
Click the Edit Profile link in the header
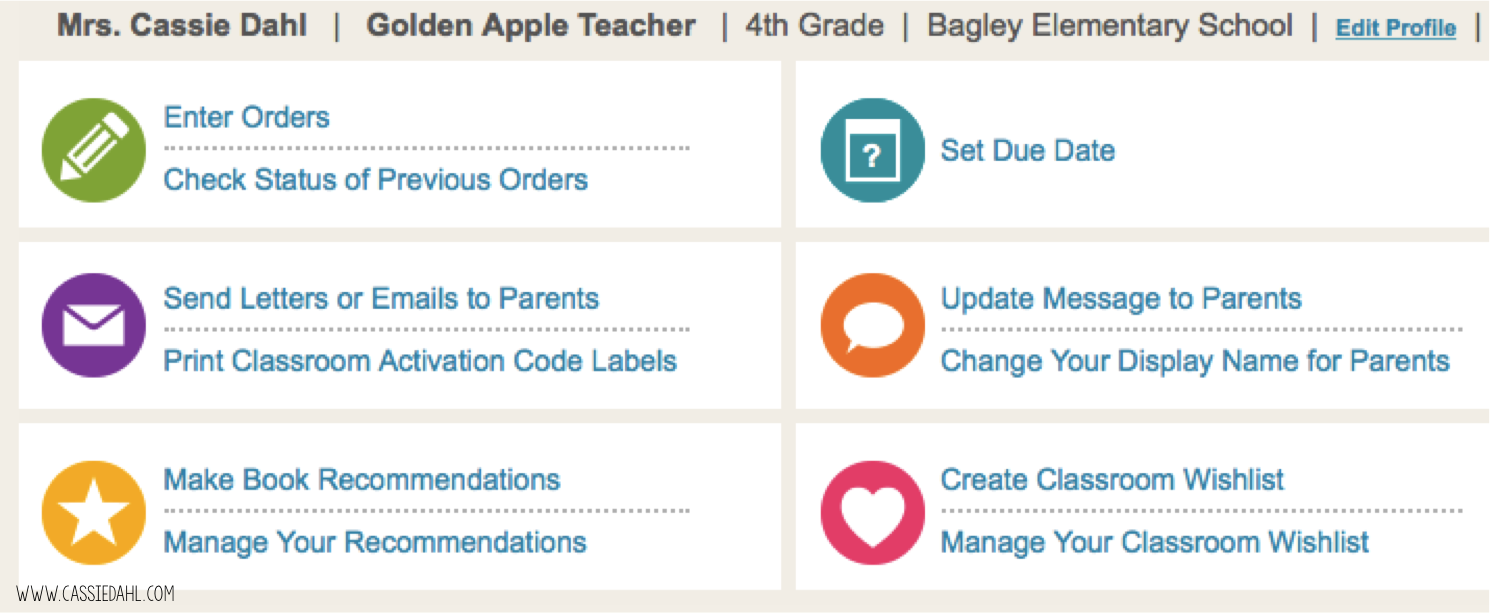click(x=1396, y=28)
